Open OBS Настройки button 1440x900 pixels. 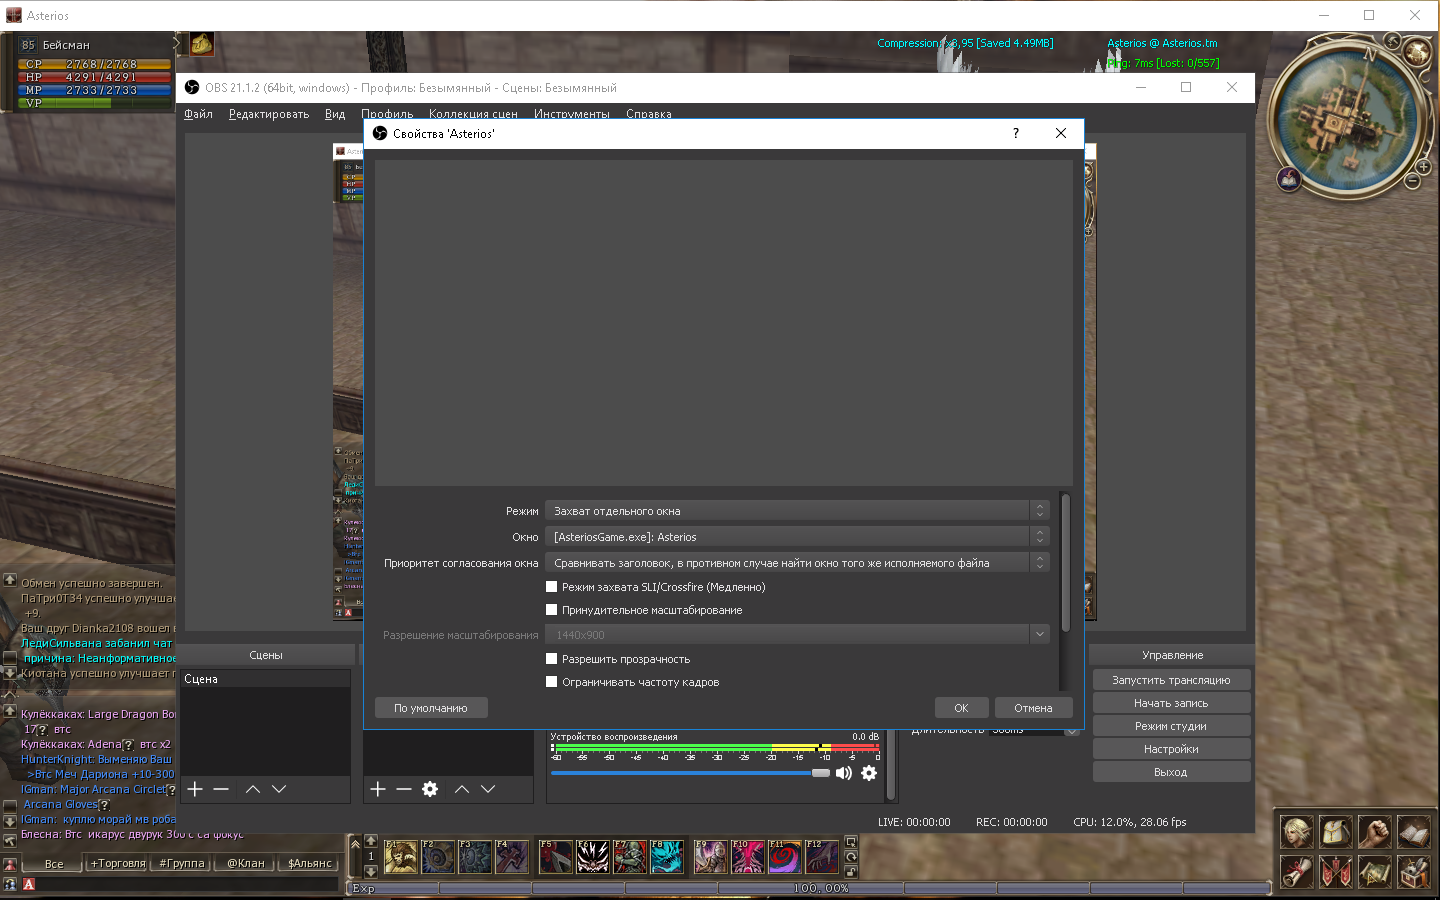click(1171, 749)
